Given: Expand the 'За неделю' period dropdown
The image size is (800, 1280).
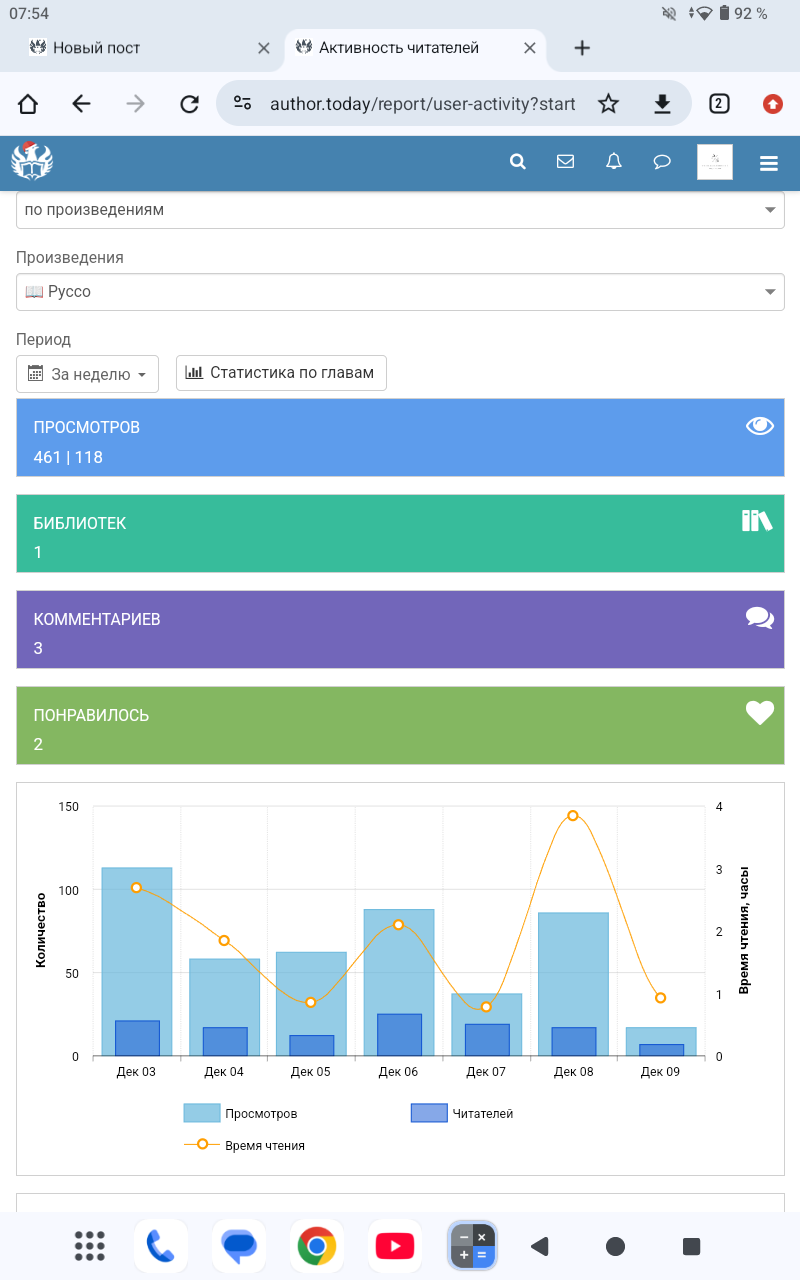Looking at the screenshot, I should [x=88, y=374].
